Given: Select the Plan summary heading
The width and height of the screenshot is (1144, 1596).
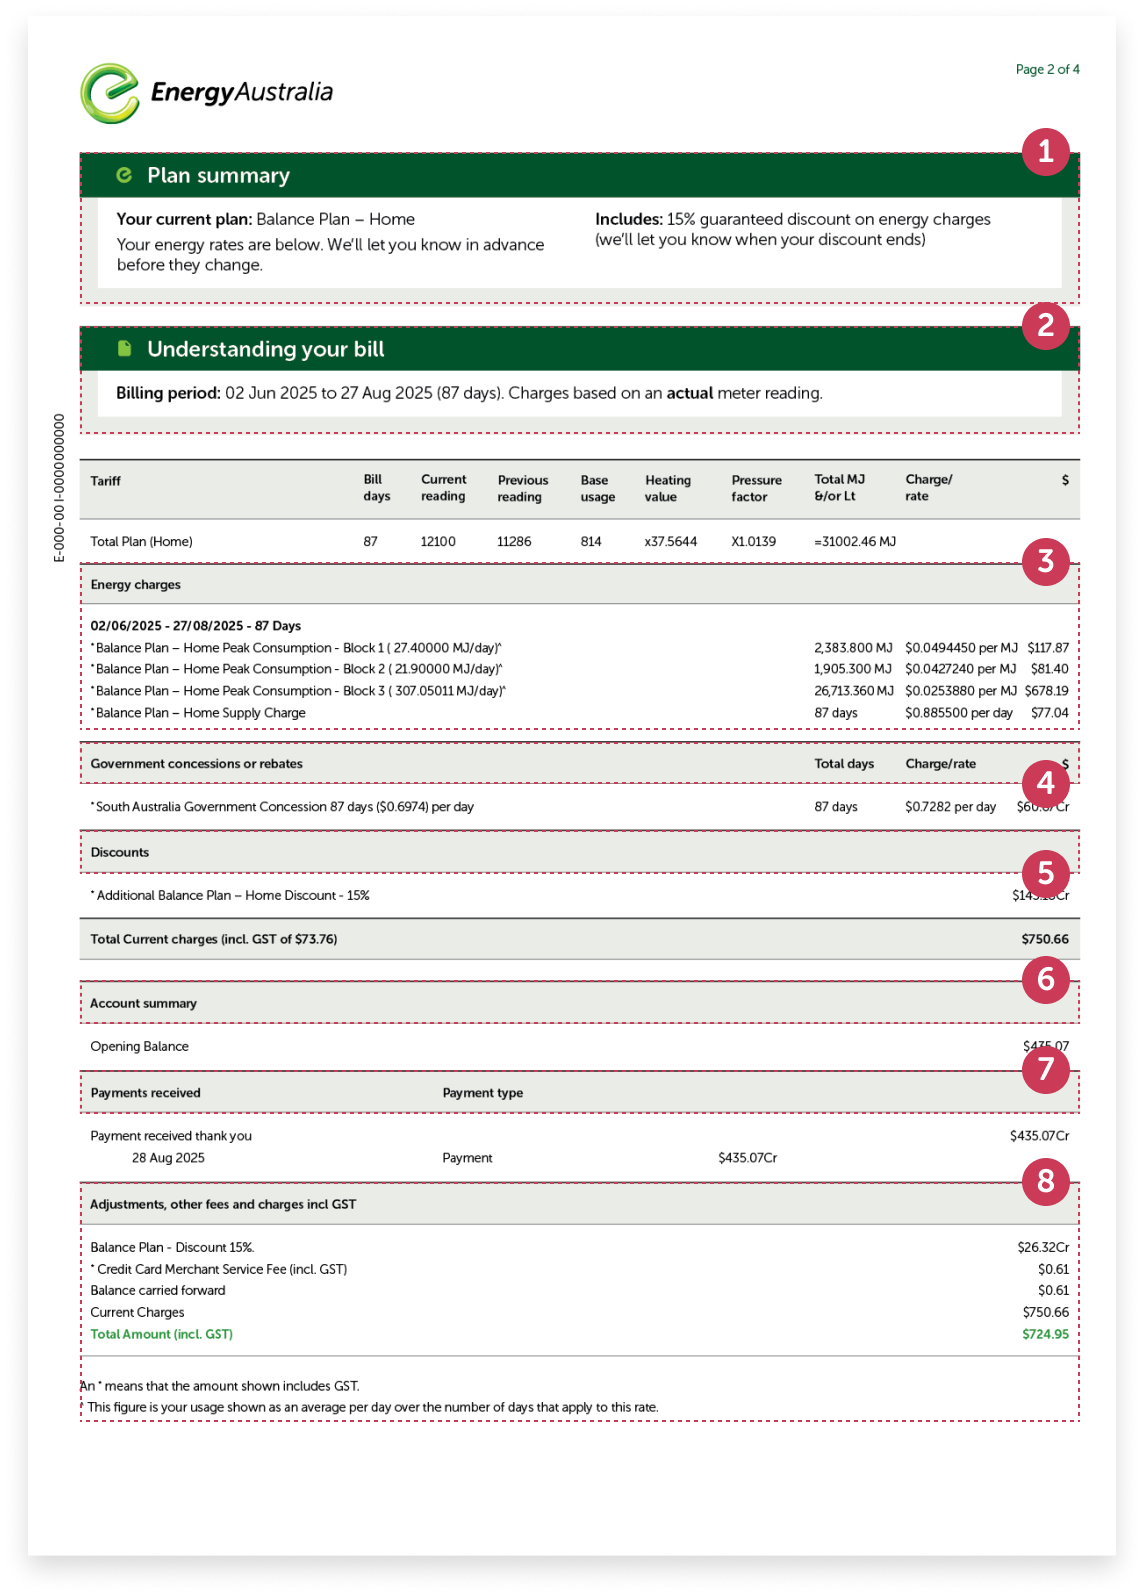Looking at the screenshot, I should (218, 176).
